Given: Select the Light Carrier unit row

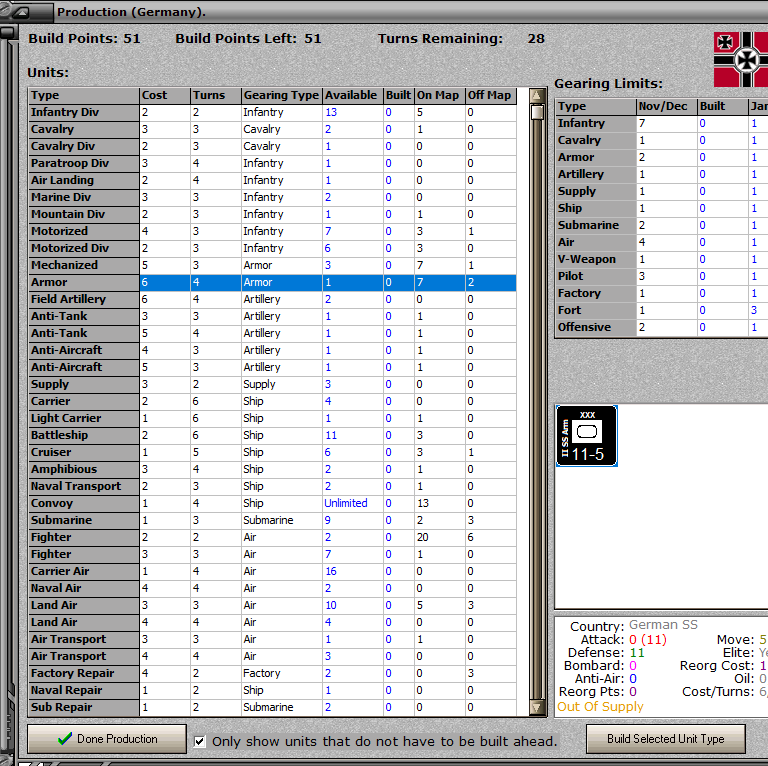Looking at the screenshot, I should pos(272,418).
